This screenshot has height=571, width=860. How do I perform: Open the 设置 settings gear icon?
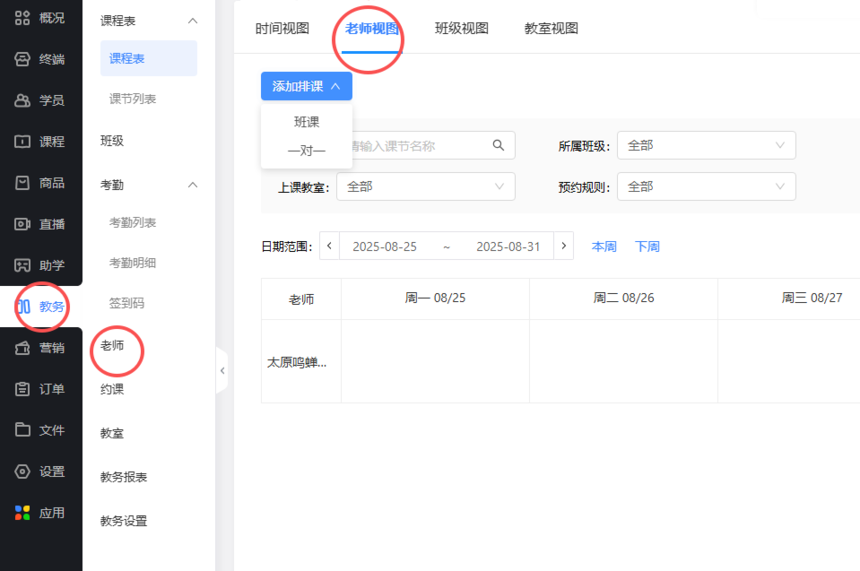pos(22,471)
